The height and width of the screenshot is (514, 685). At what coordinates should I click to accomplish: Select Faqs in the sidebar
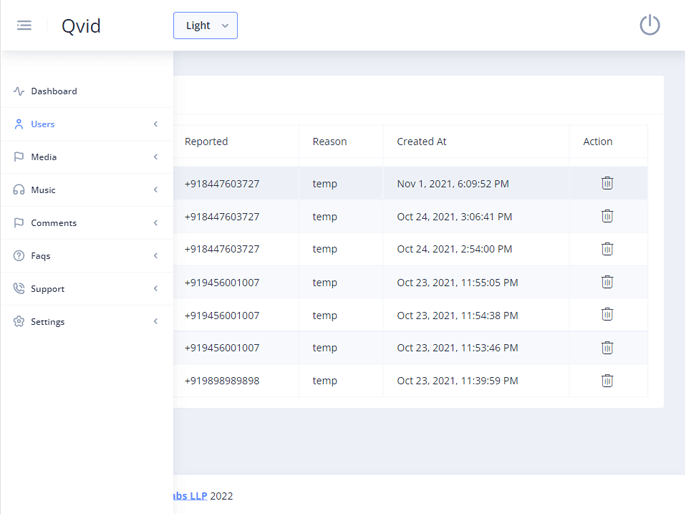[40, 256]
